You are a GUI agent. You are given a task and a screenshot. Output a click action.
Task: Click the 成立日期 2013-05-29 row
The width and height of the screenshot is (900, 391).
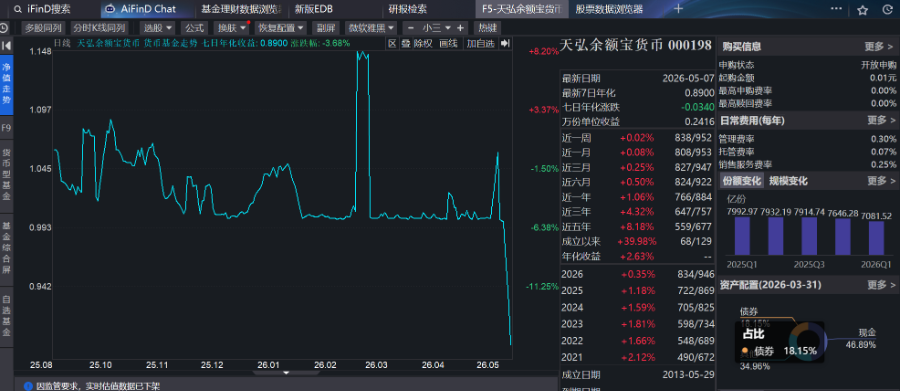tap(637, 375)
